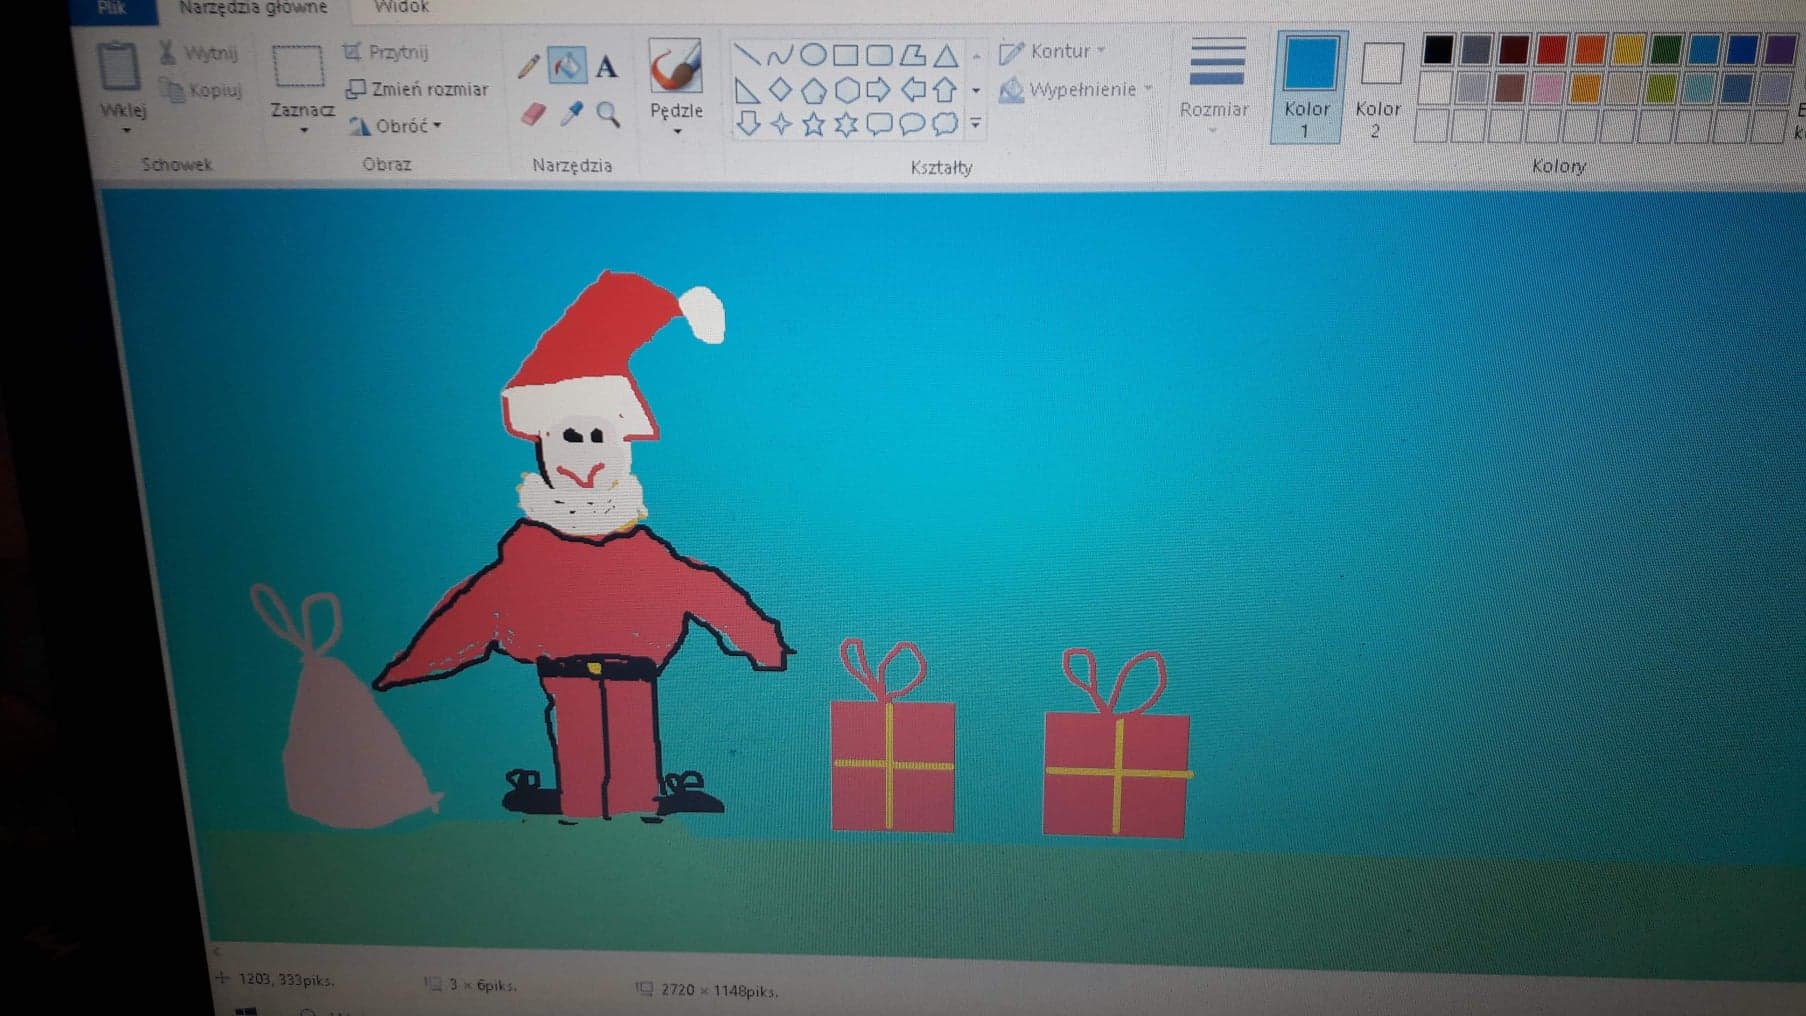Choose the Right arrow shape
This screenshot has height=1016, width=1806.
pos(878,91)
